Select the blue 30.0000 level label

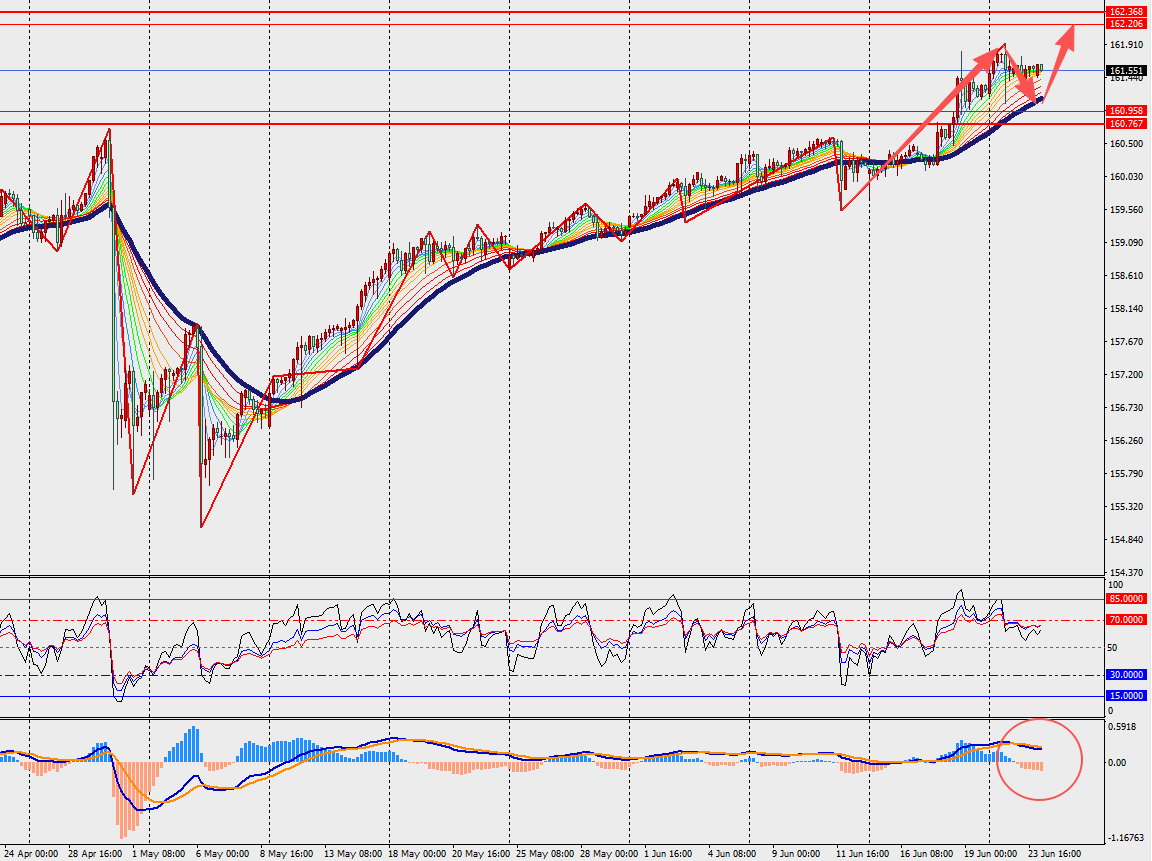point(1126,675)
